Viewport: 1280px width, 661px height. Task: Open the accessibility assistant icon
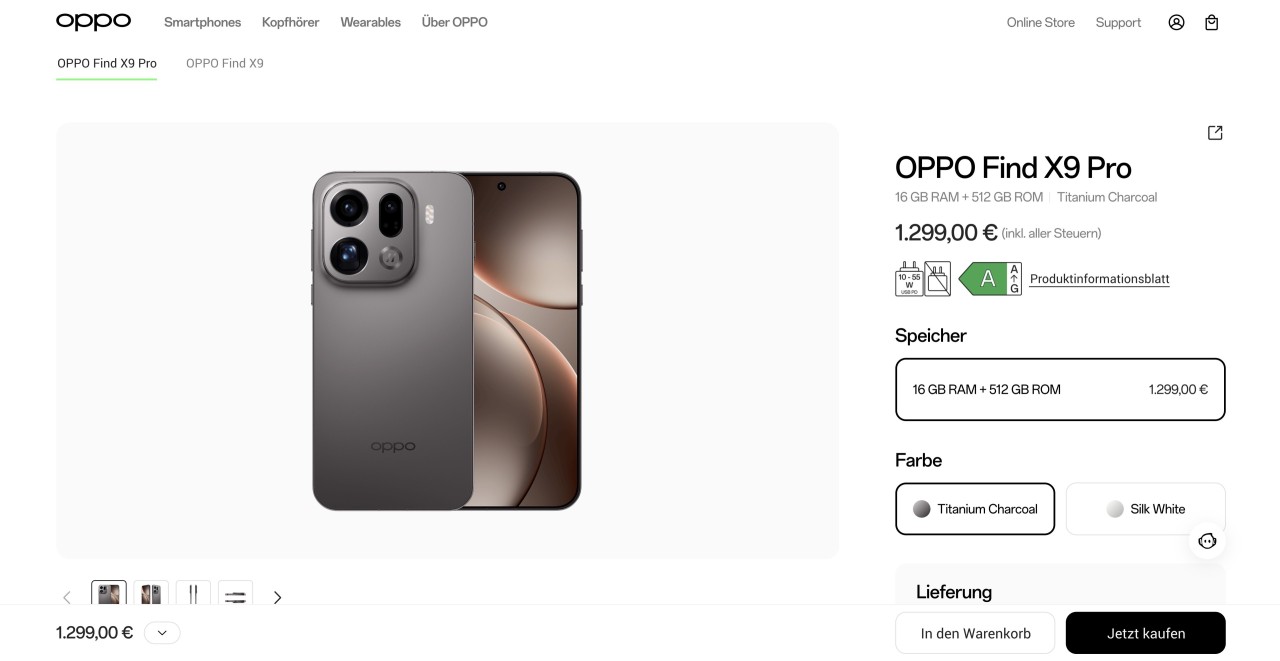pos(1207,541)
